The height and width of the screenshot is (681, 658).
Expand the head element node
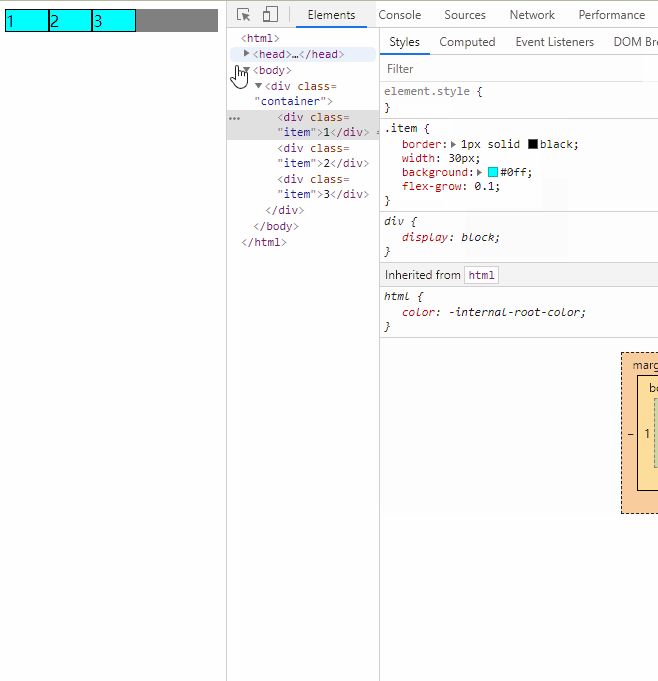(246, 53)
